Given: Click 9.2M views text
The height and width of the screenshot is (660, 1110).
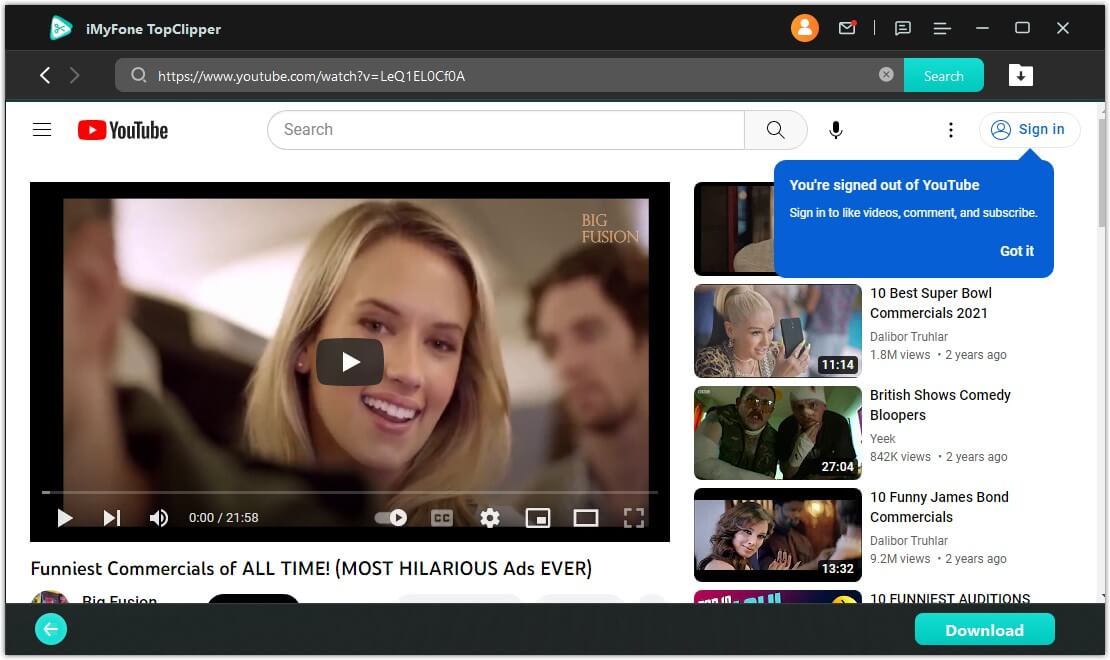Looking at the screenshot, I should coord(900,559).
